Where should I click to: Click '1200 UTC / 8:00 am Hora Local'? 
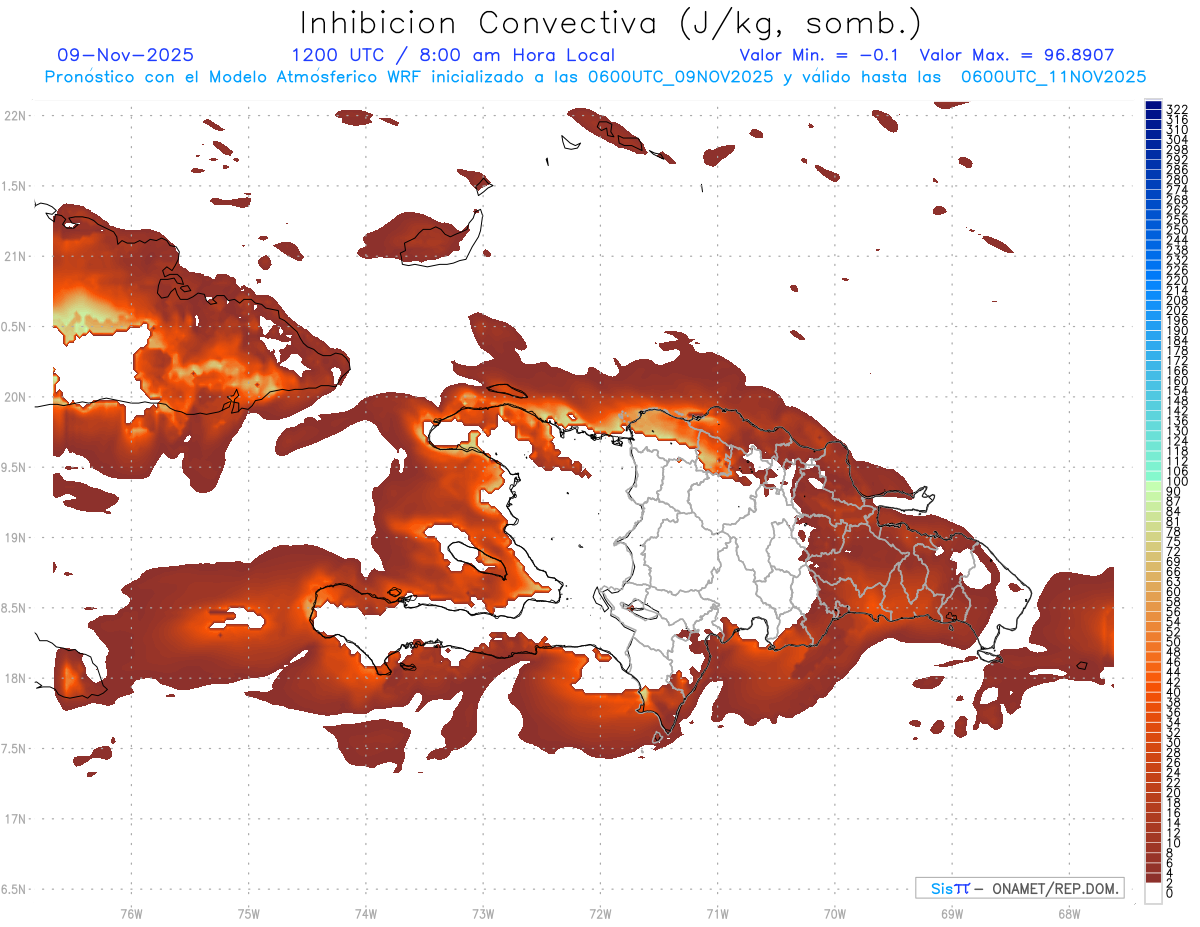[x=453, y=55]
